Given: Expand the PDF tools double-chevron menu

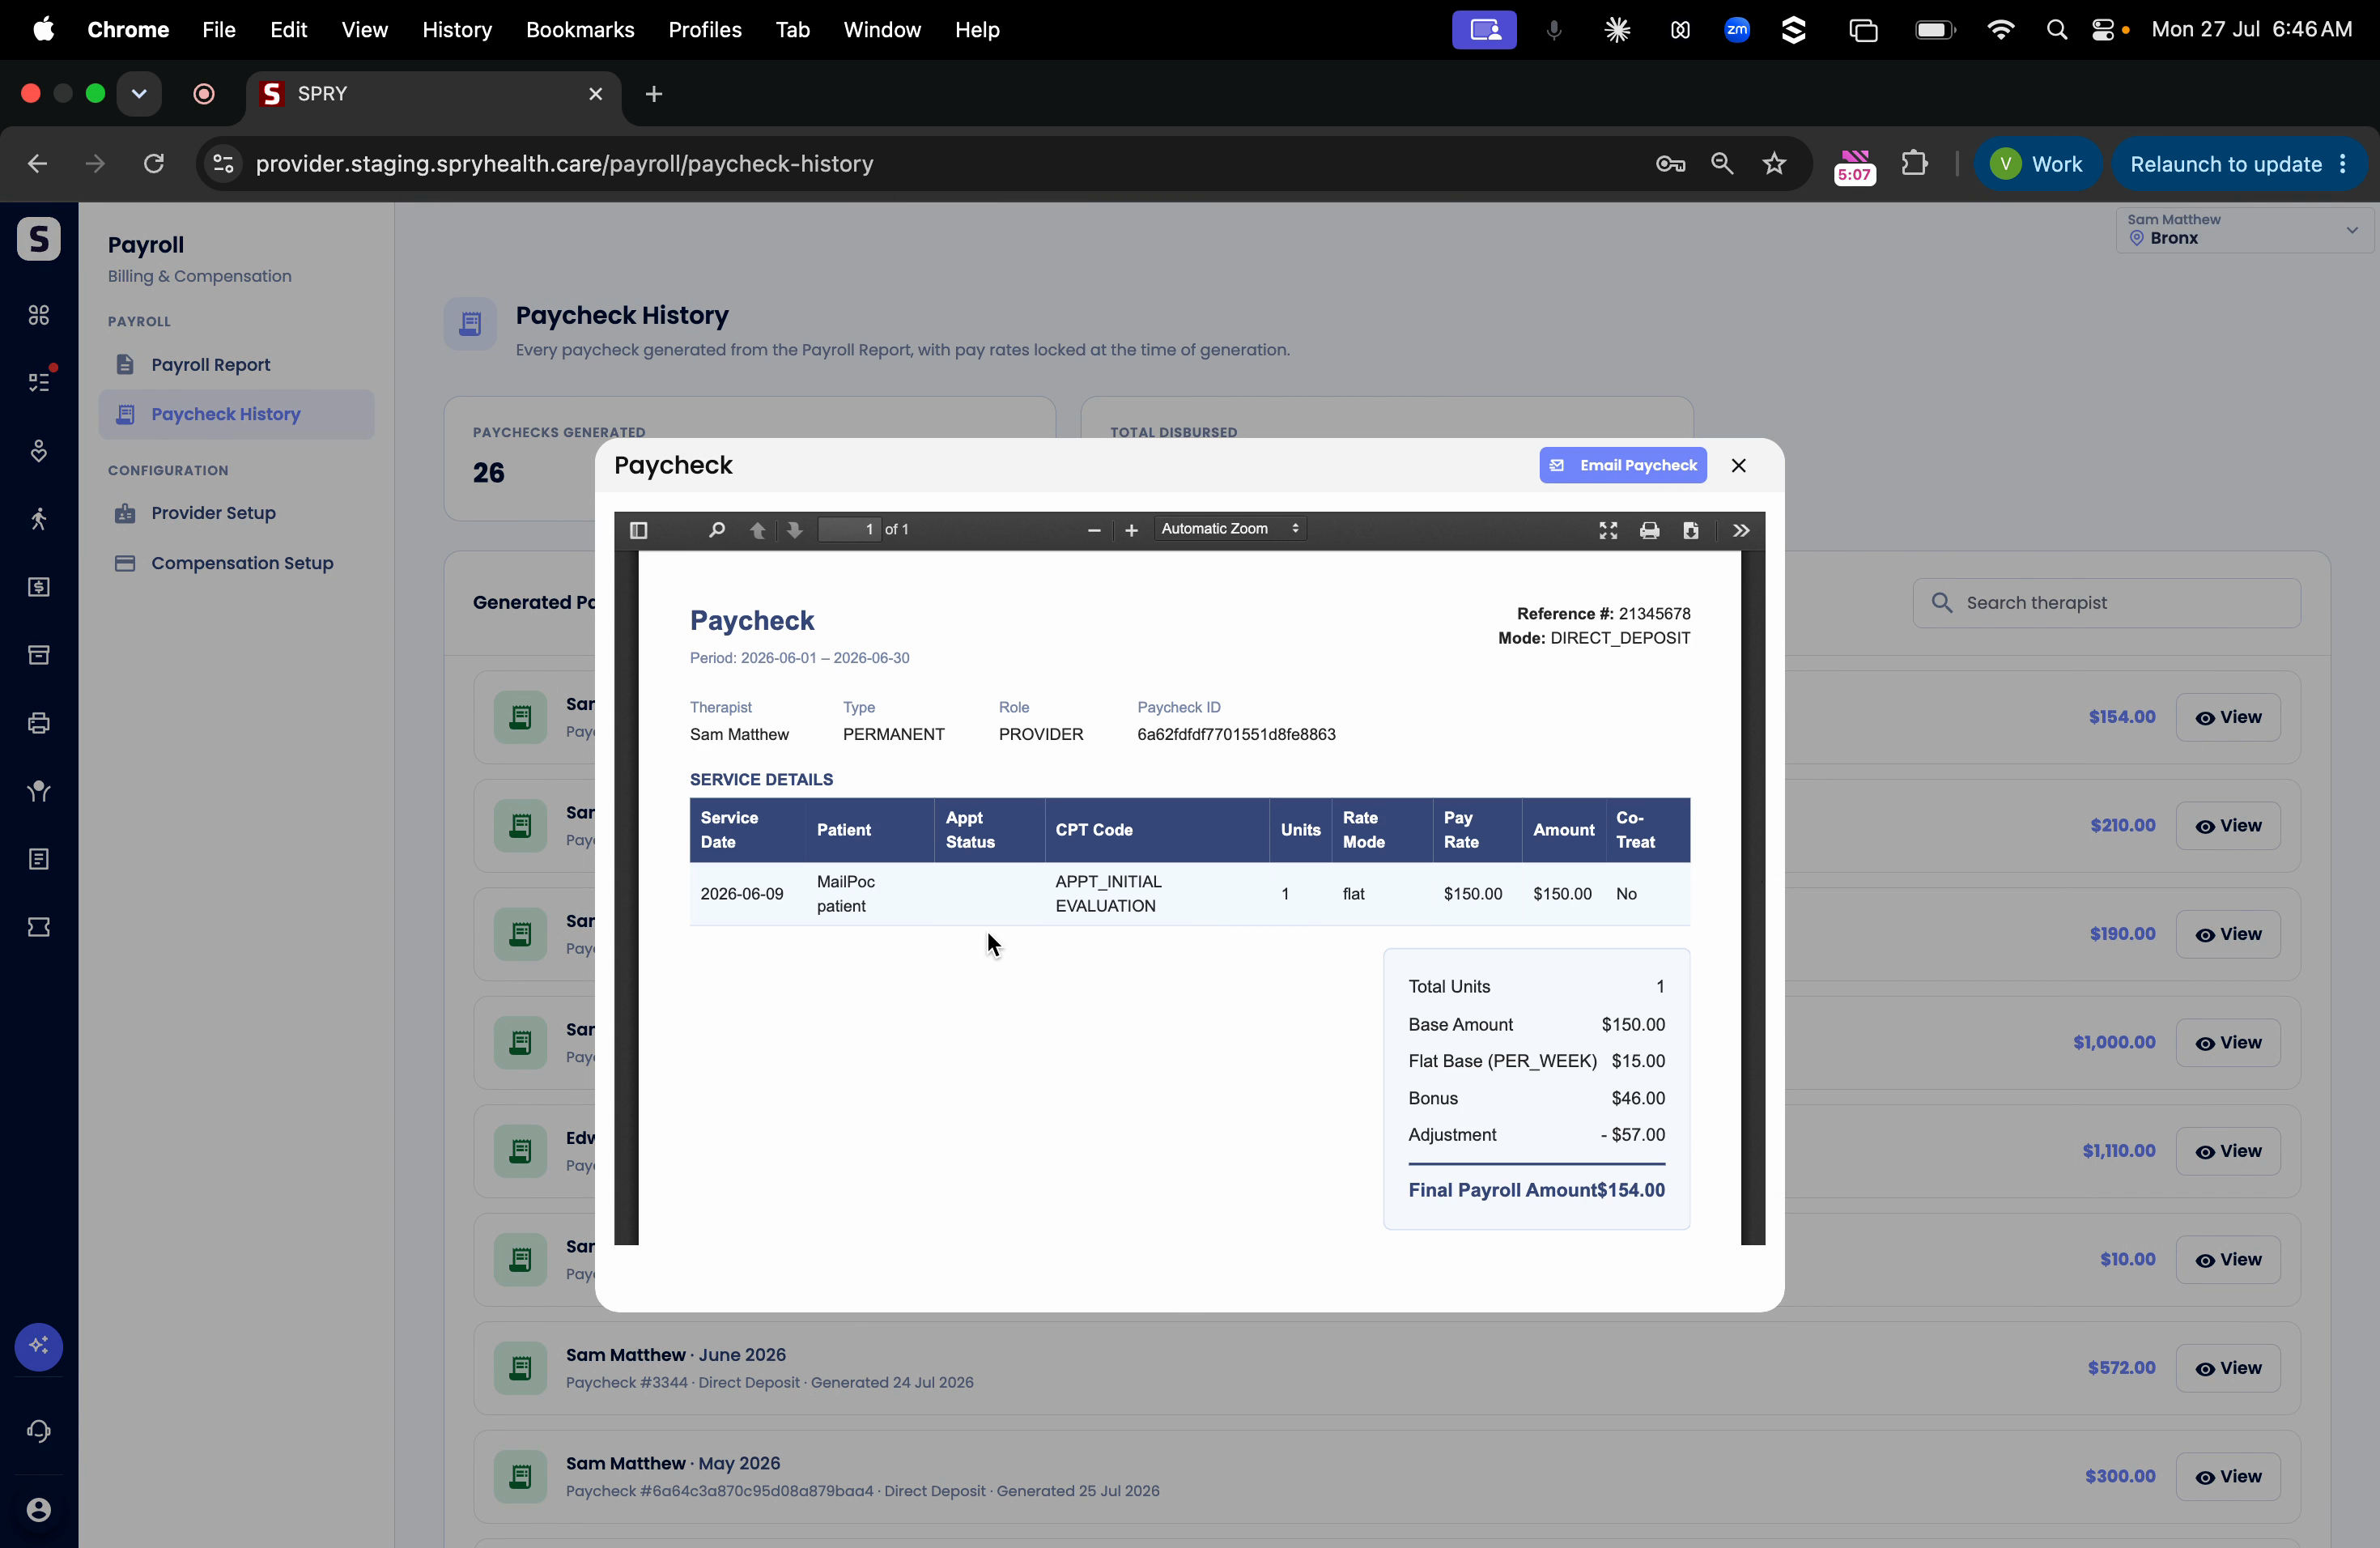Looking at the screenshot, I should point(1741,530).
